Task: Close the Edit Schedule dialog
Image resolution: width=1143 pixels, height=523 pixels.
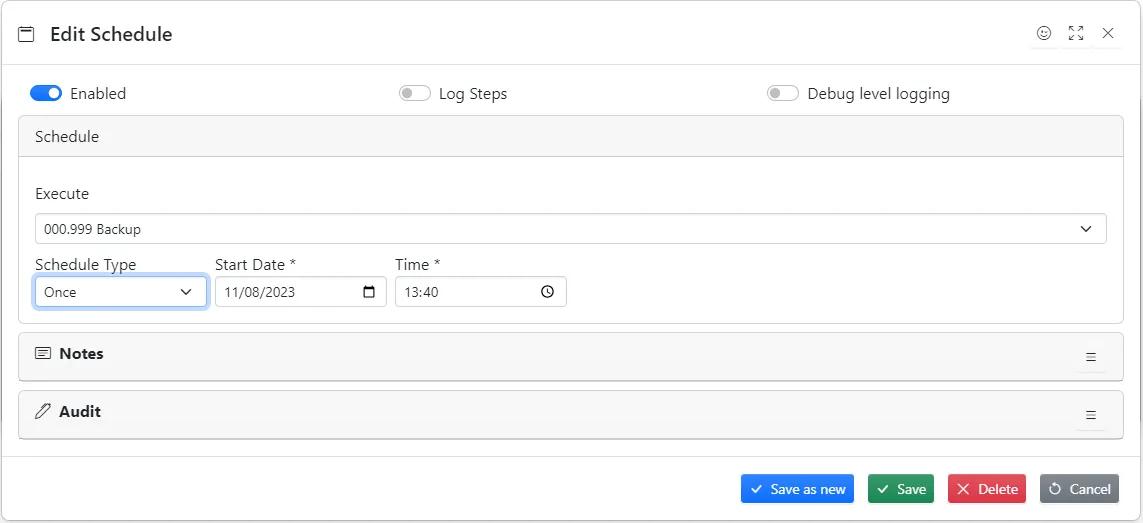Action: coord(1108,33)
